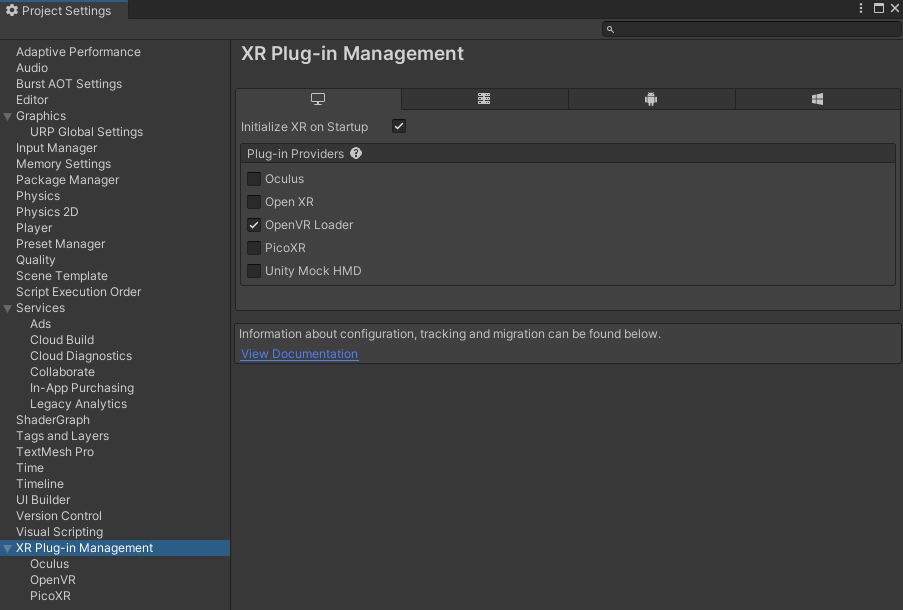This screenshot has width=903, height=610.
Task: Click the Project Settings gear icon
Action: [x=12, y=10]
